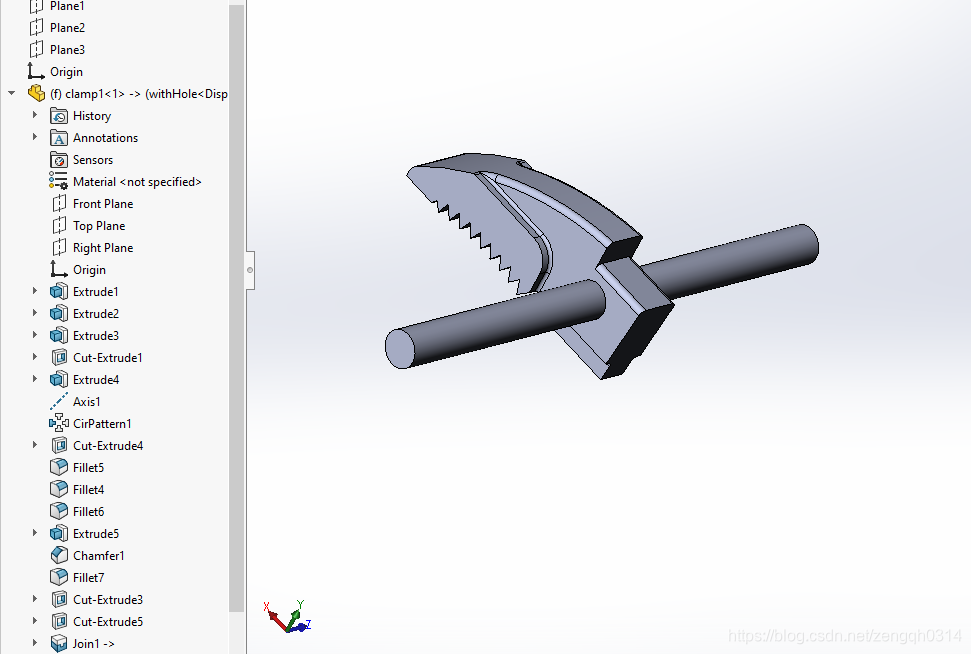Click the Extrude3 feature icon
Image resolution: width=971 pixels, height=654 pixels.
[59, 335]
